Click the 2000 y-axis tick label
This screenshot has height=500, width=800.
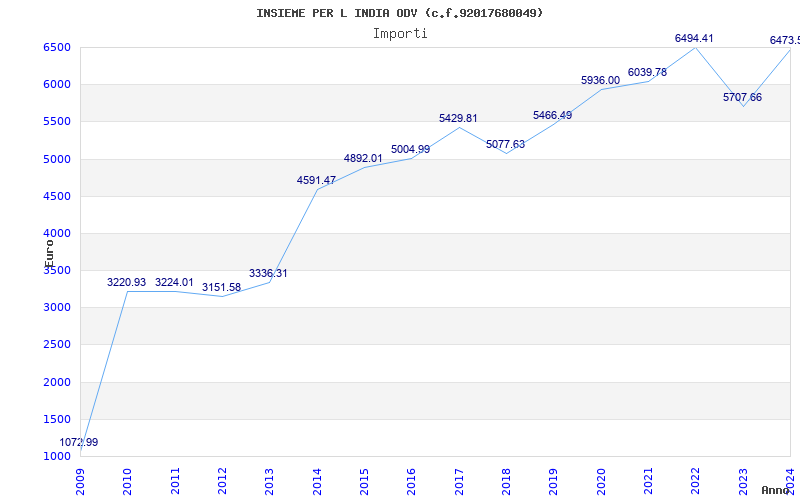point(57,382)
